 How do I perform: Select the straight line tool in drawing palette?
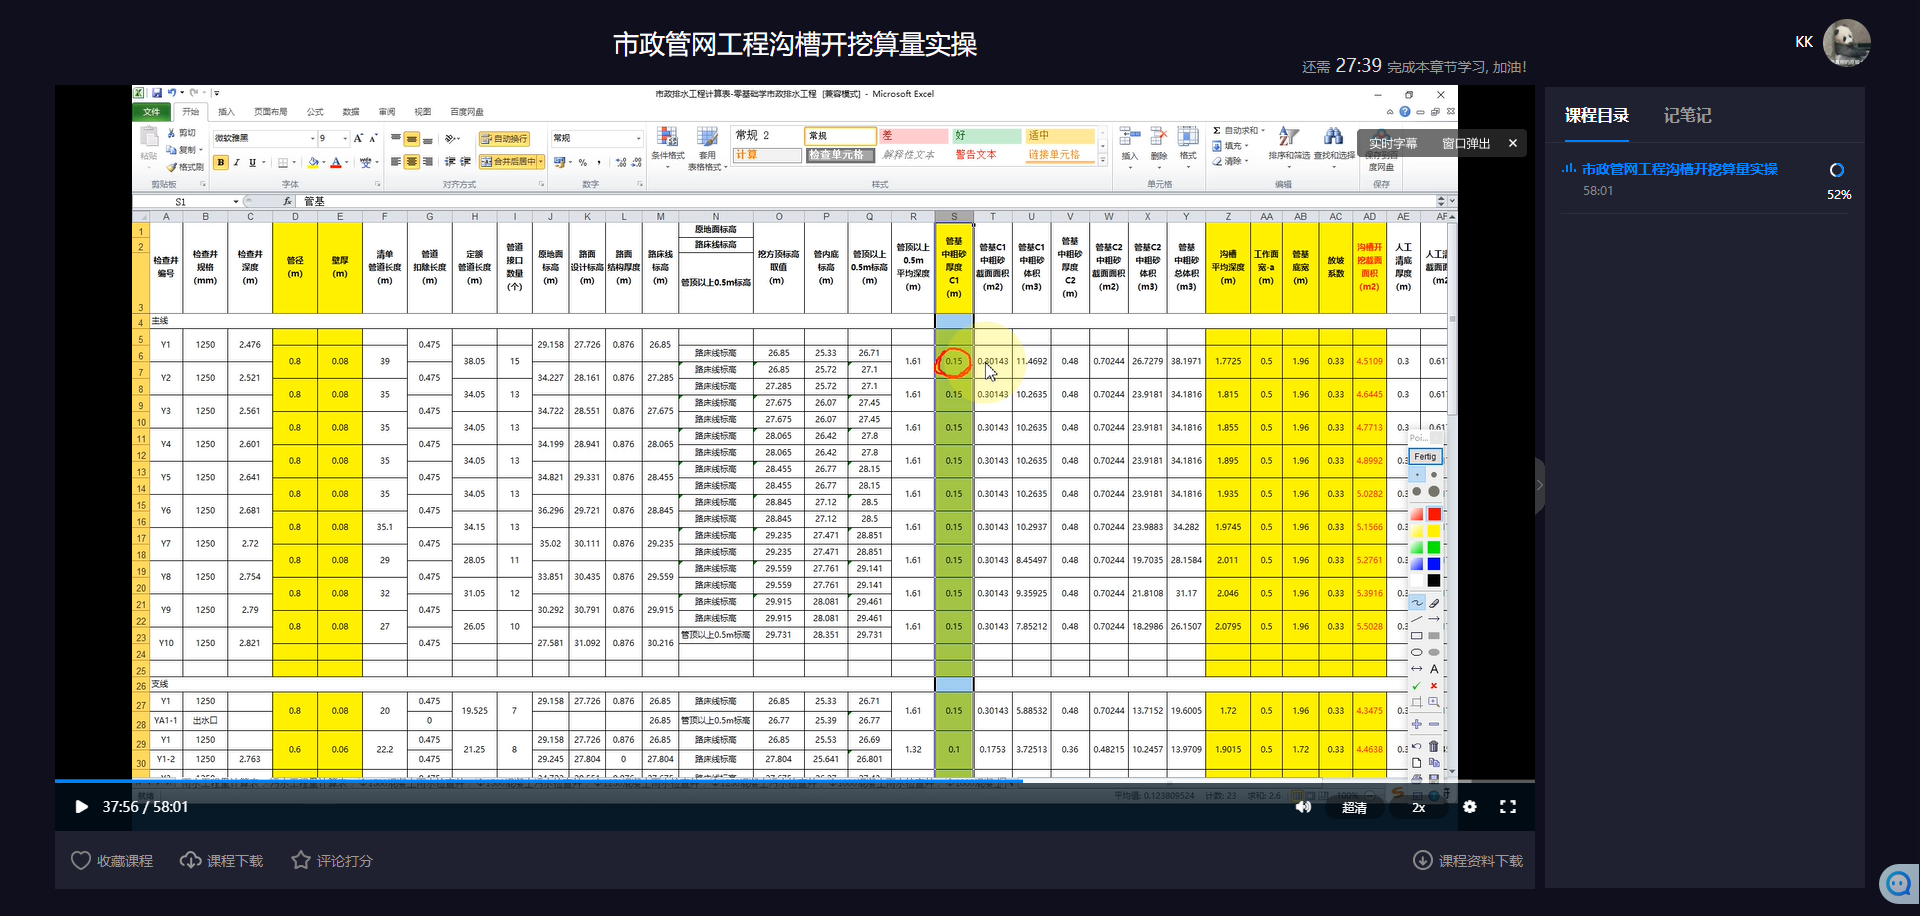point(1416,619)
